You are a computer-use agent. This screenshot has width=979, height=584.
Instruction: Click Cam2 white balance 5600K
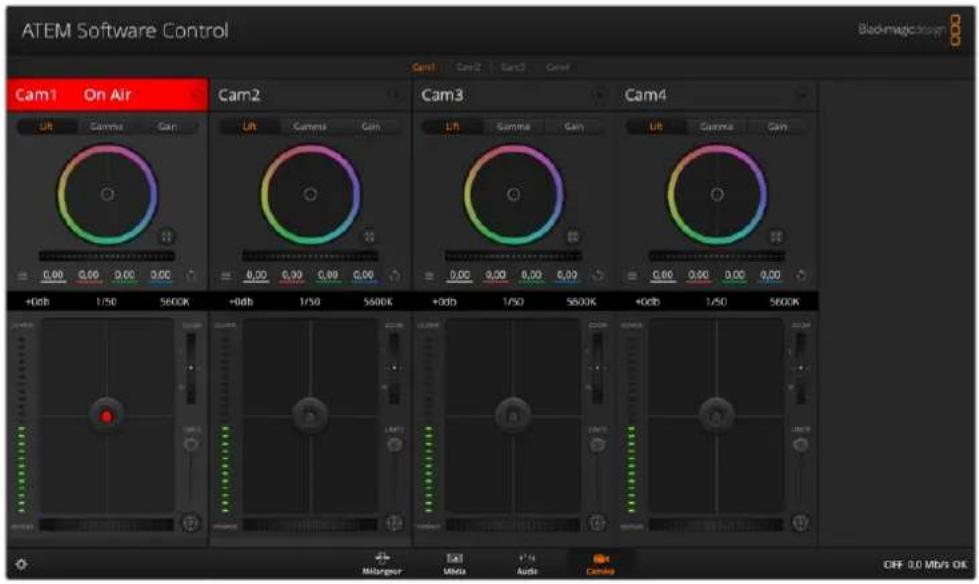378,302
